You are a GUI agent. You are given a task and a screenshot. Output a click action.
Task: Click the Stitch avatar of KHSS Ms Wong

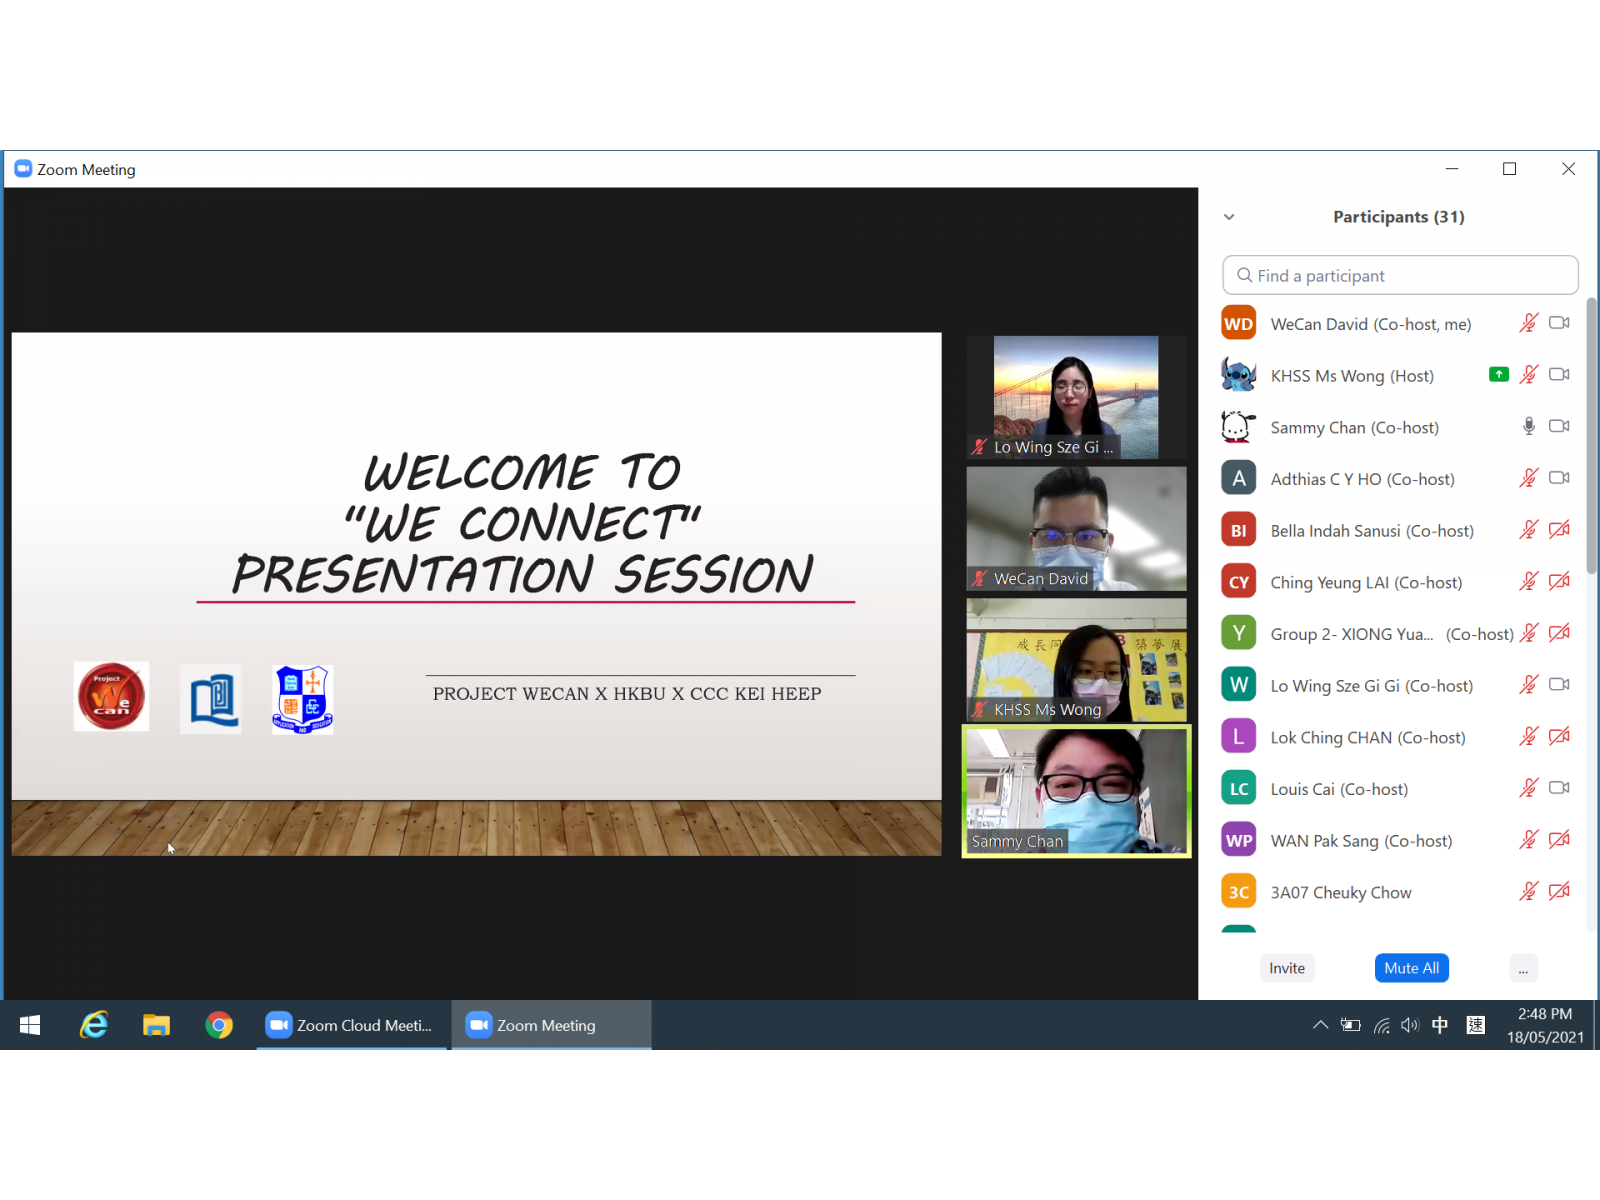tap(1238, 376)
